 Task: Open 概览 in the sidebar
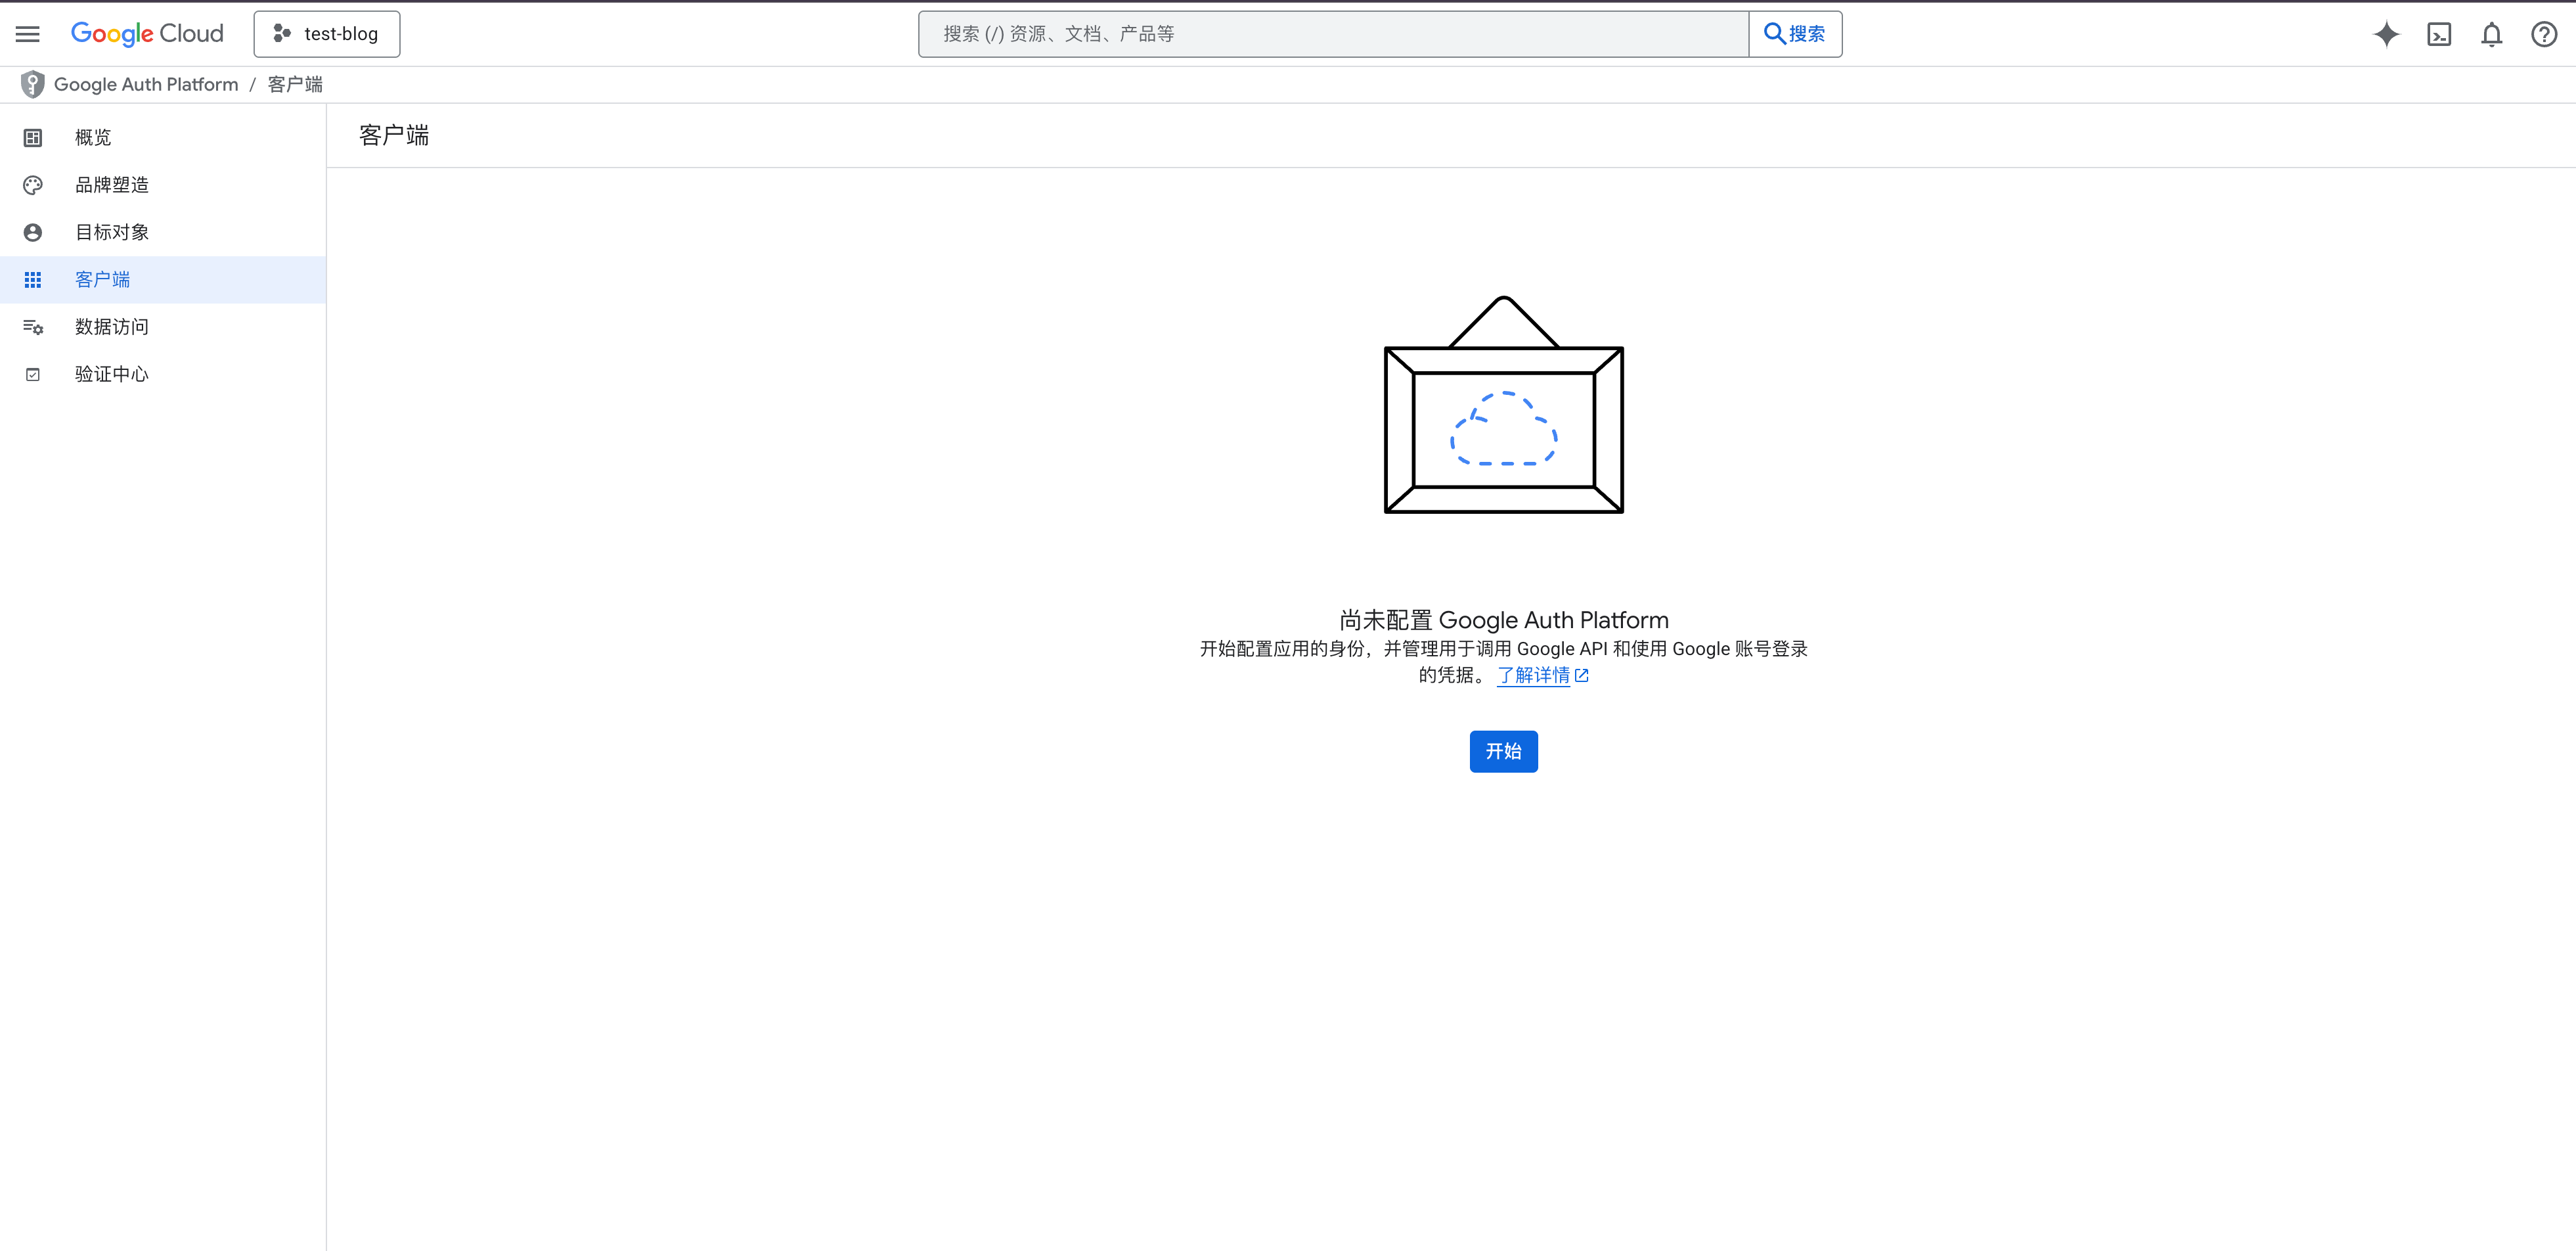coord(163,138)
